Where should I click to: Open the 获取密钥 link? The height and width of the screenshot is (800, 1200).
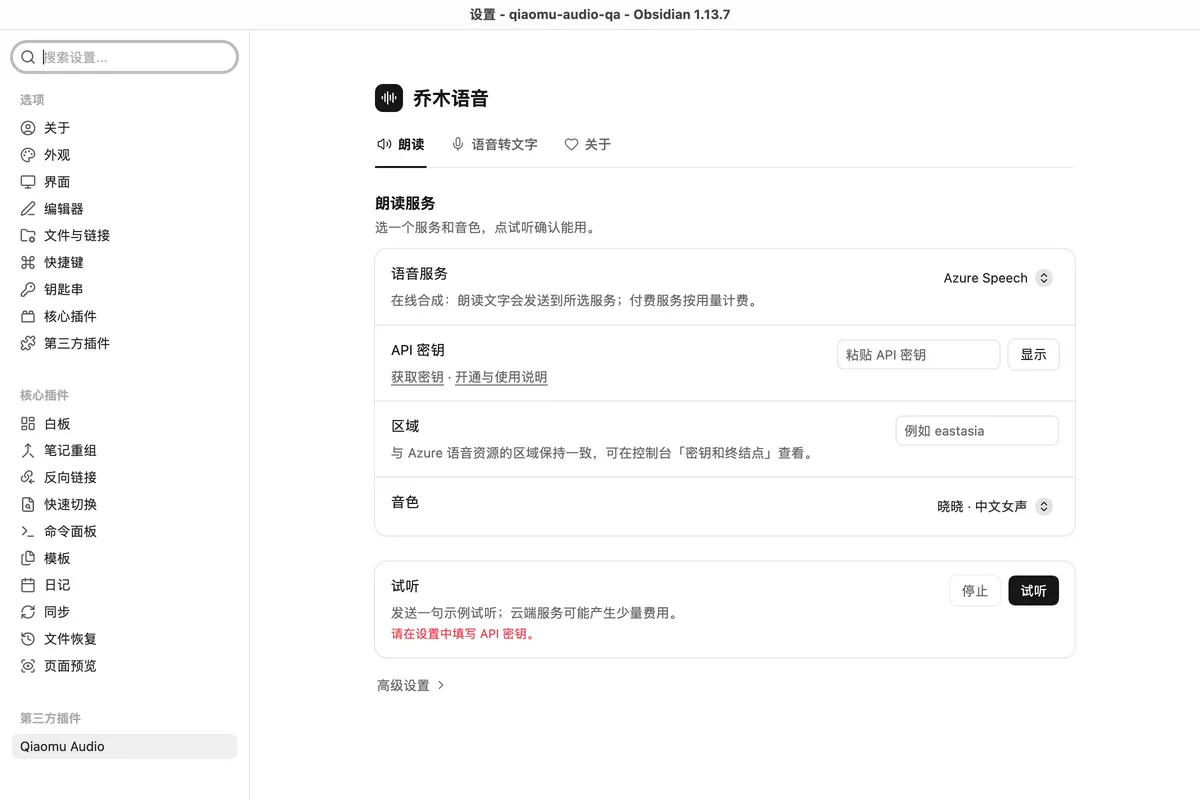pos(417,377)
